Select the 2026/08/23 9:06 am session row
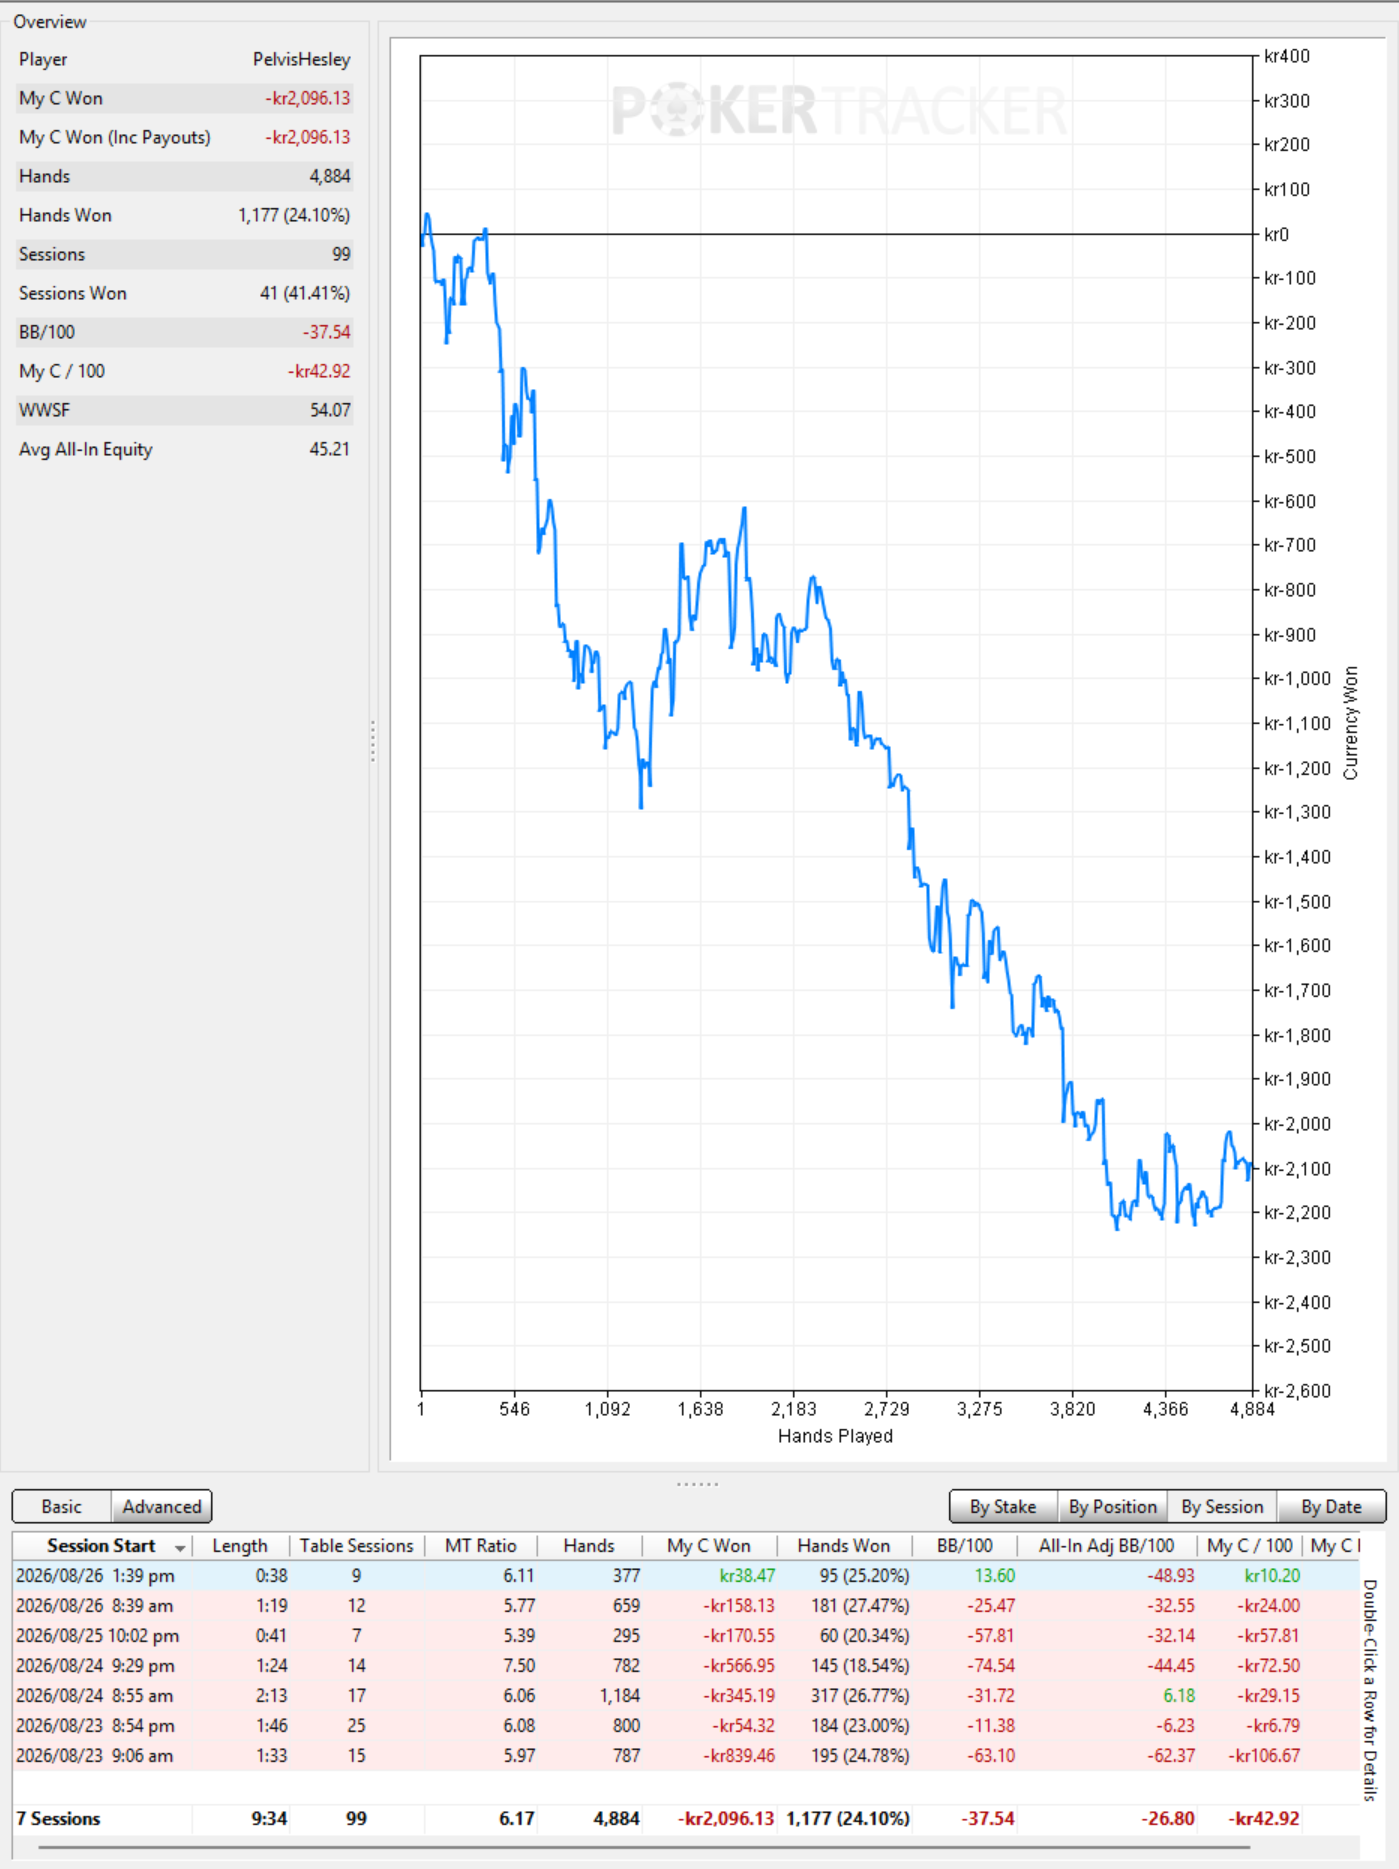 tap(686, 1756)
